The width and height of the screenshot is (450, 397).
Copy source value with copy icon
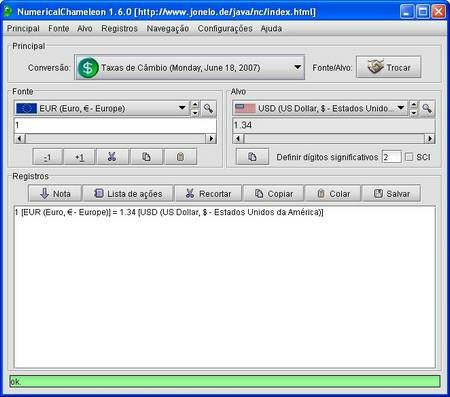(x=147, y=157)
